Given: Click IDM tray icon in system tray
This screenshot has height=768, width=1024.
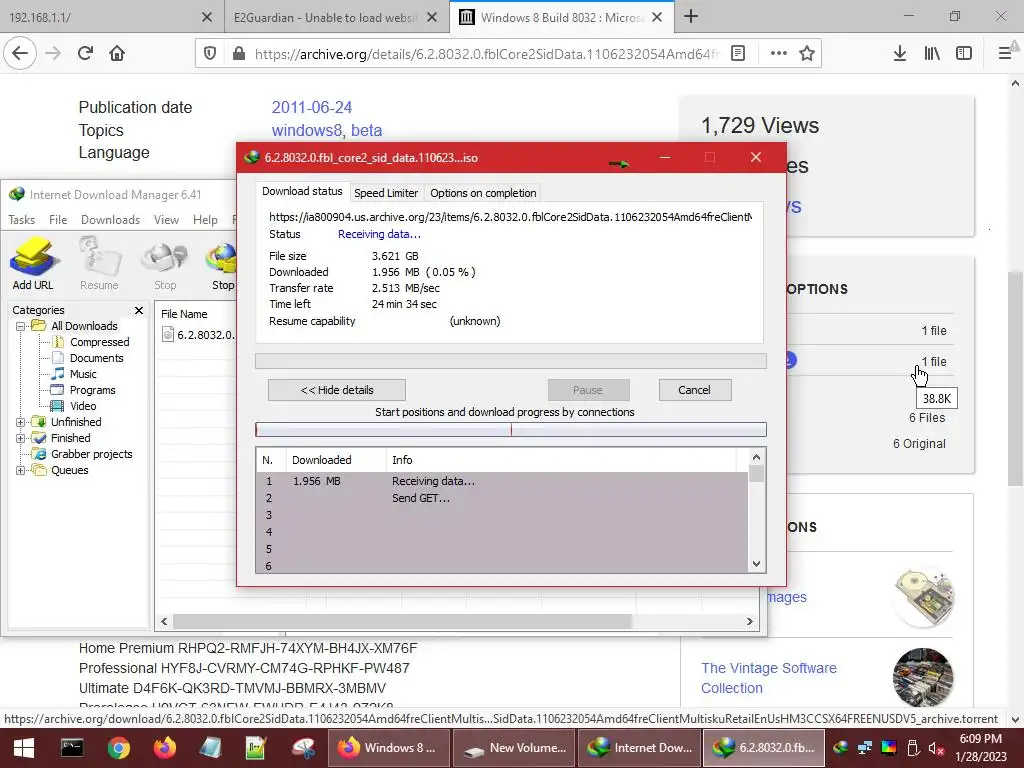Looking at the screenshot, I should click(x=840, y=748).
